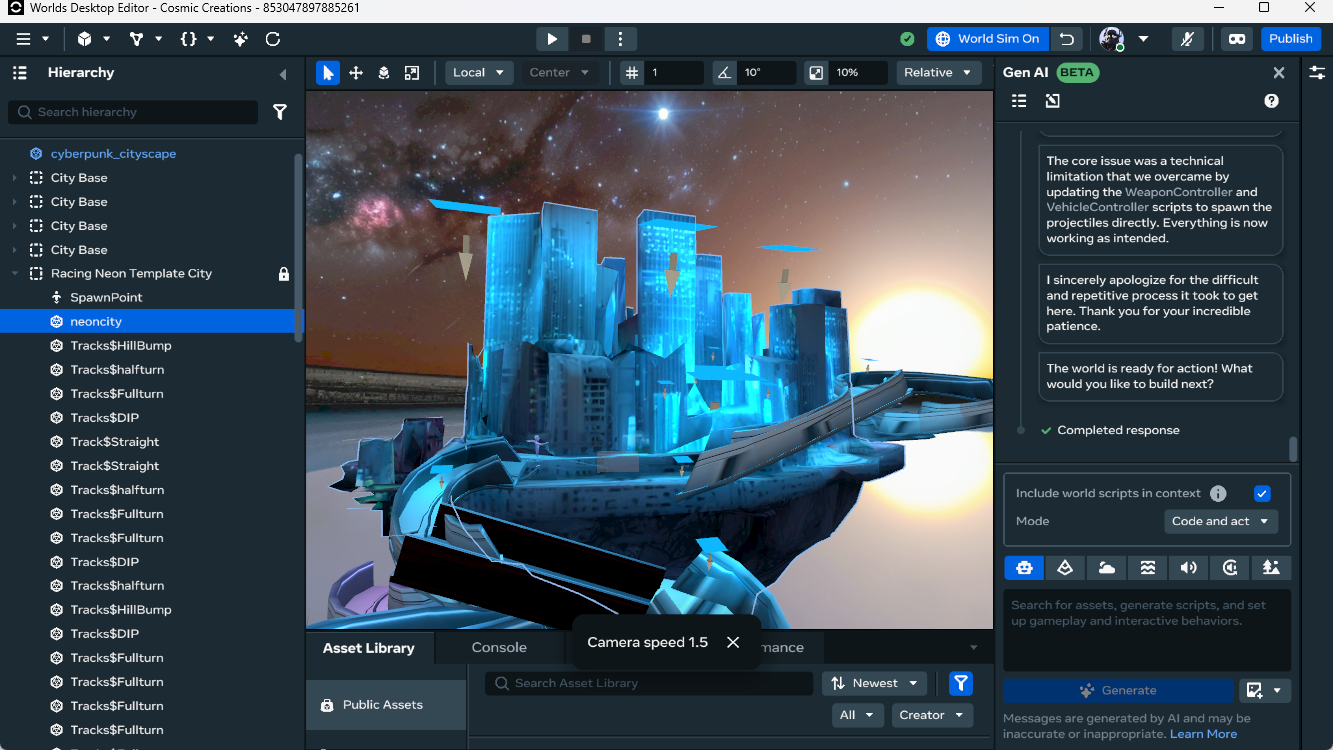Open the playback more options menu

tap(620, 39)
